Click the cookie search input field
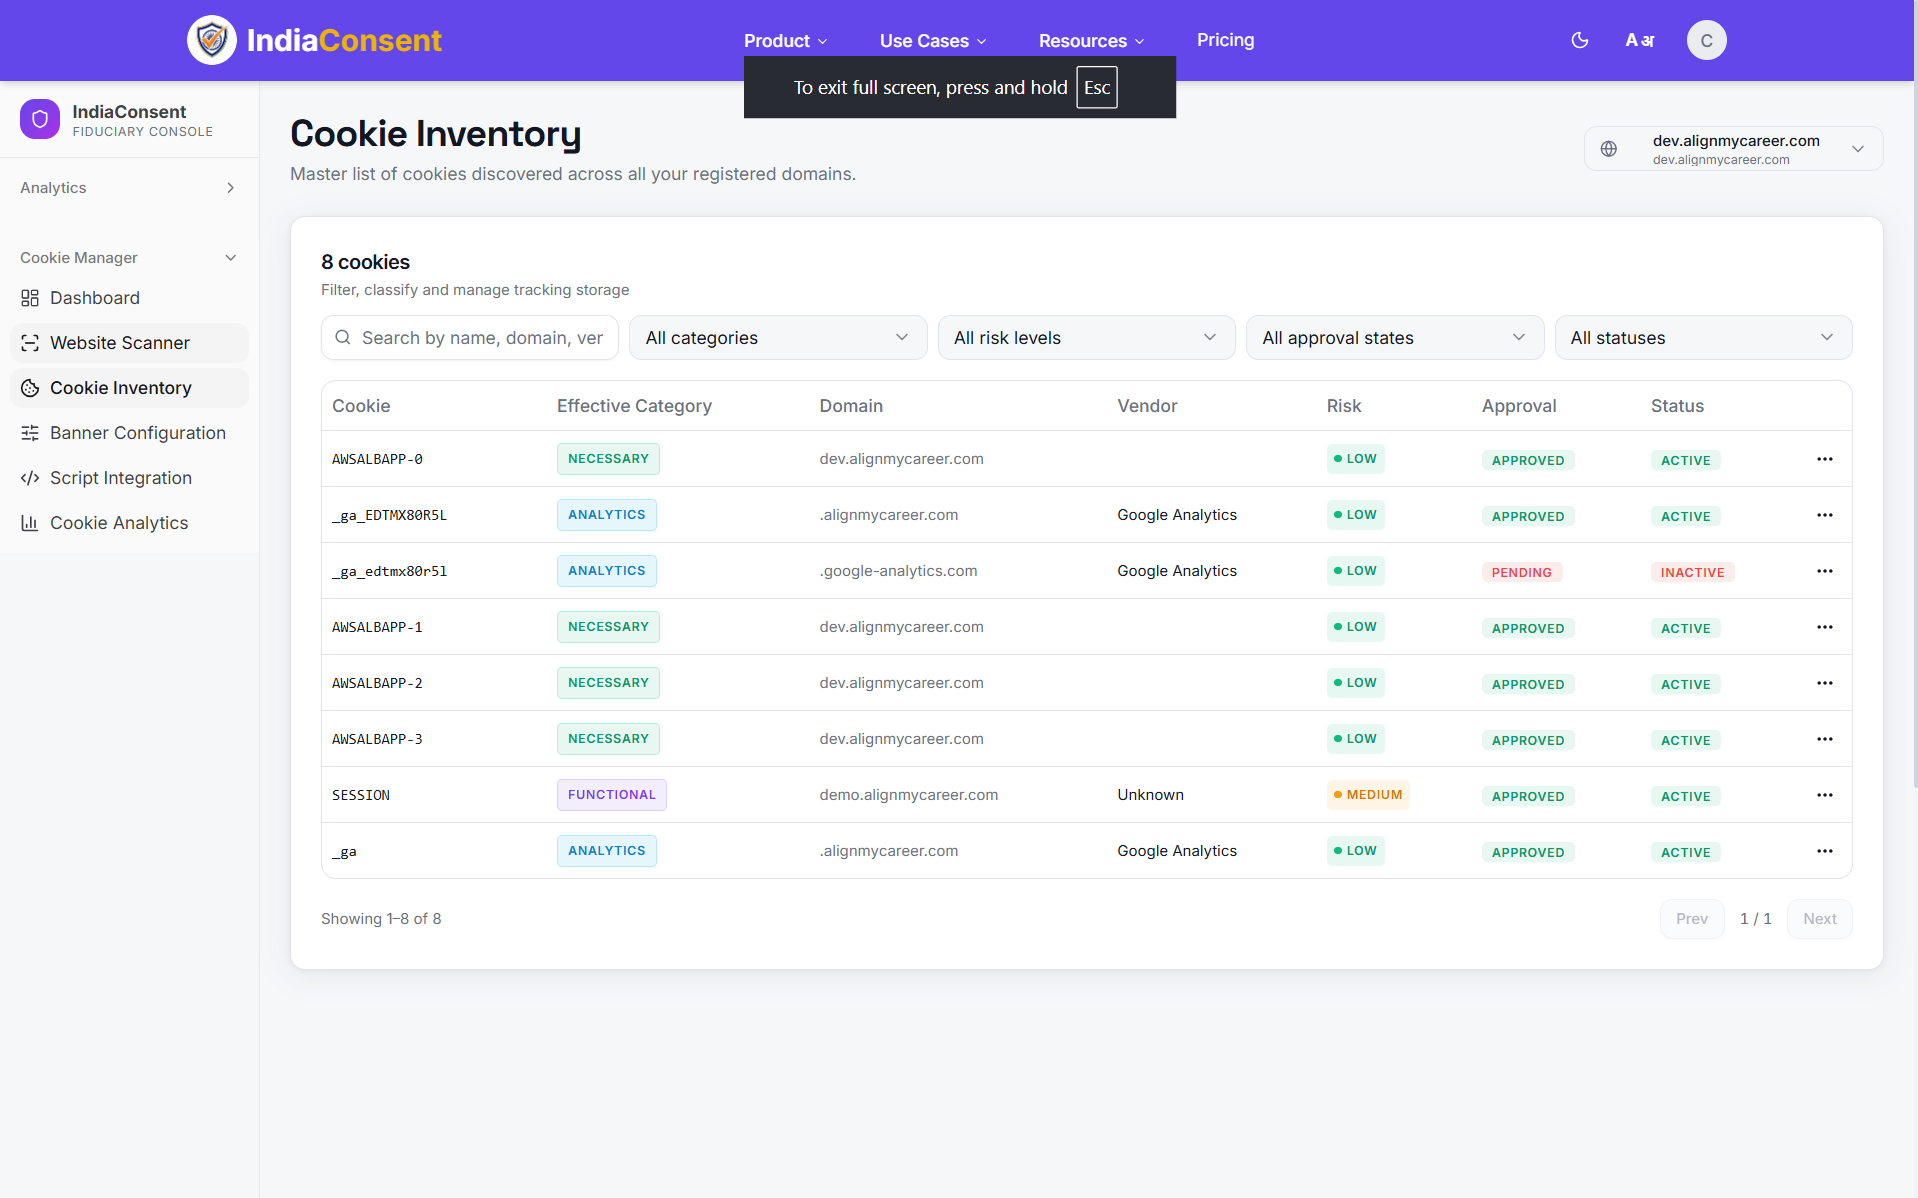Image resolution: width=1918 pixels, height=1198 pixels. (x=470, y=338)
